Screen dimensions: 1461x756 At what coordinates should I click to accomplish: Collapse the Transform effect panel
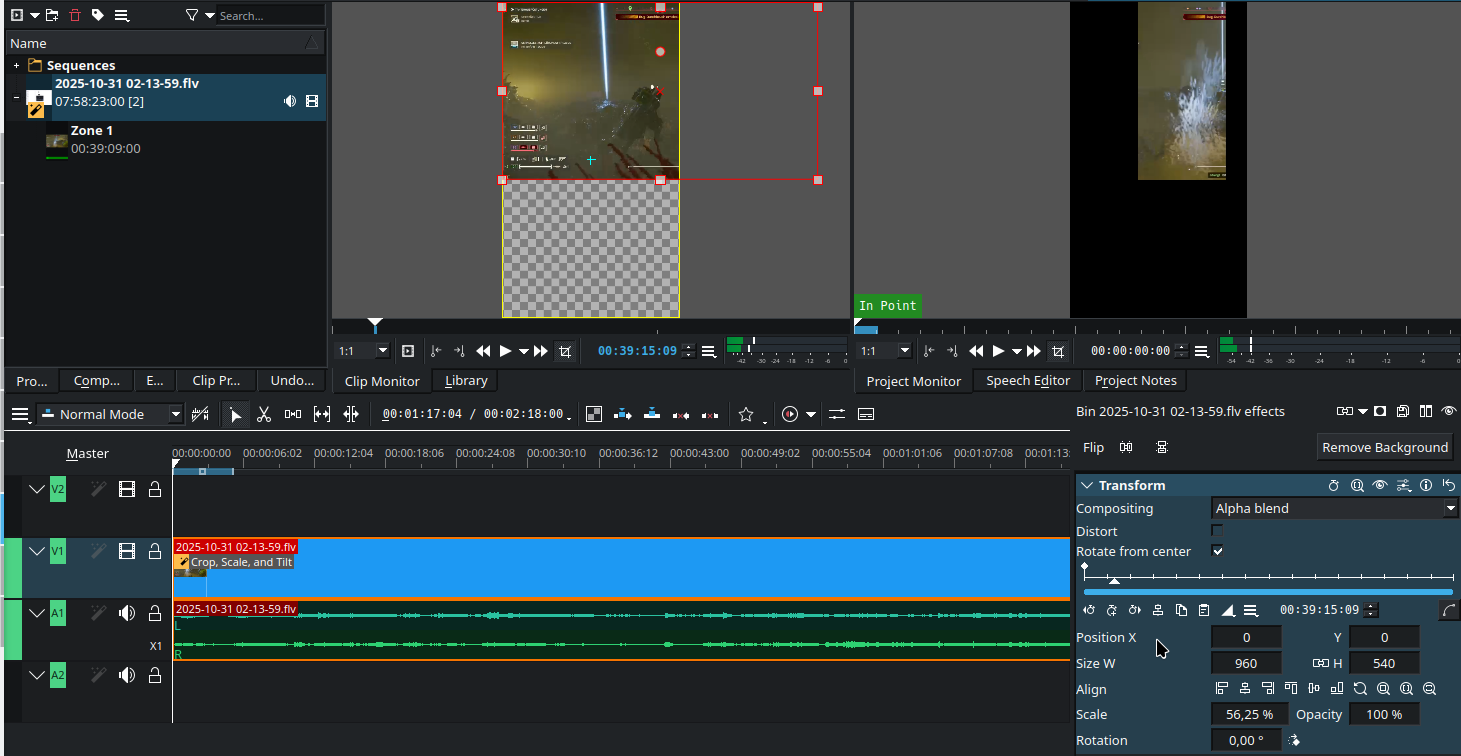pos(1087,485)
